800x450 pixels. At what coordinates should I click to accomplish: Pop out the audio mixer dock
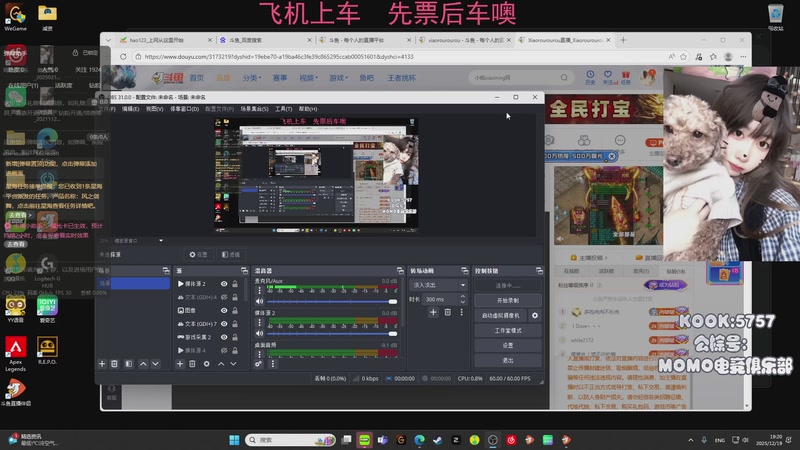(400, 270)
